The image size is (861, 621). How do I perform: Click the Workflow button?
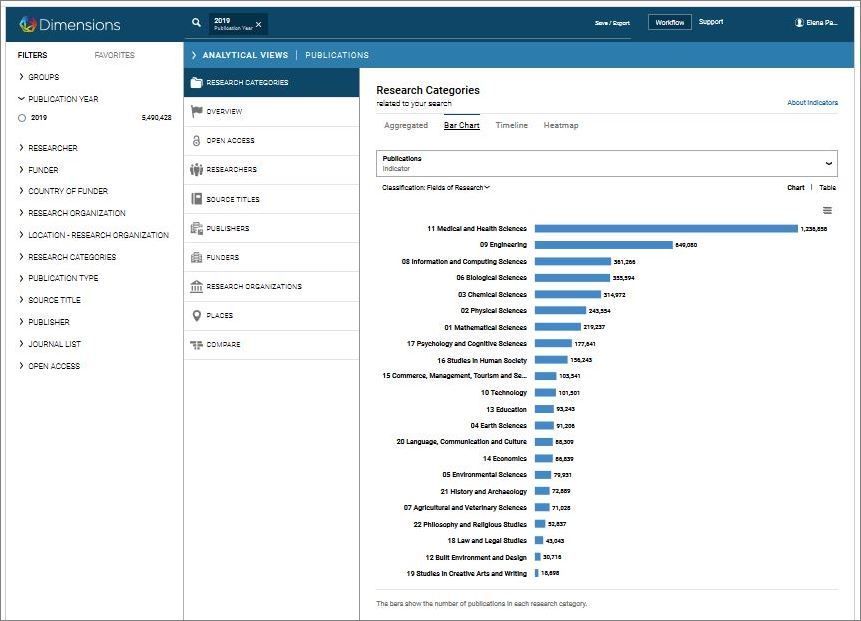[x=669, y=23]
